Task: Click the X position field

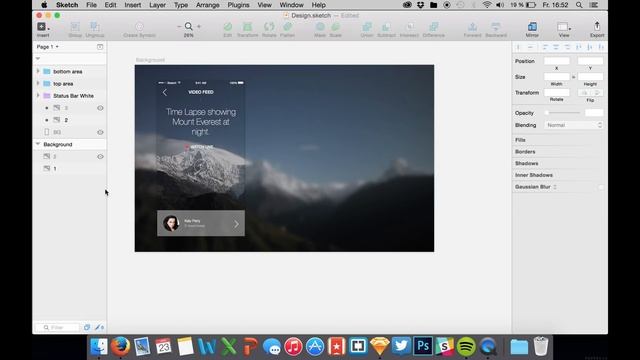Action: click(556, 61)
